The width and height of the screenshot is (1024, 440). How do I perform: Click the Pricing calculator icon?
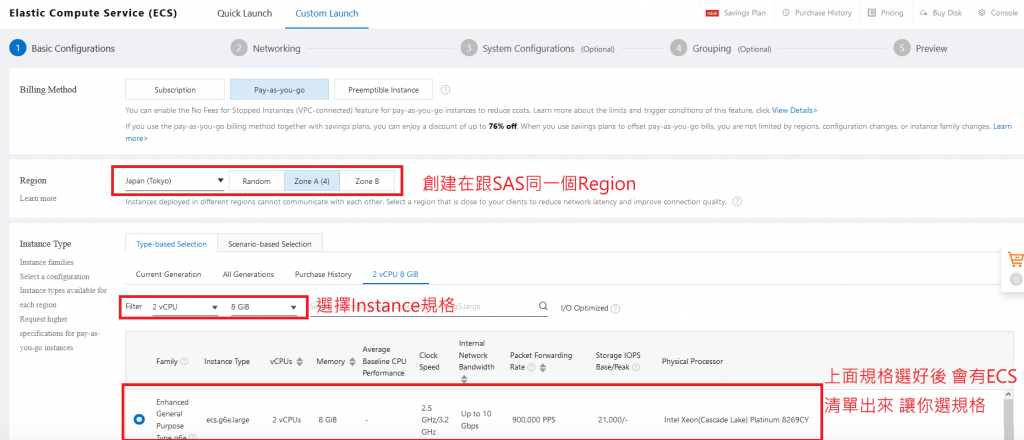click(x=871, y=12)
